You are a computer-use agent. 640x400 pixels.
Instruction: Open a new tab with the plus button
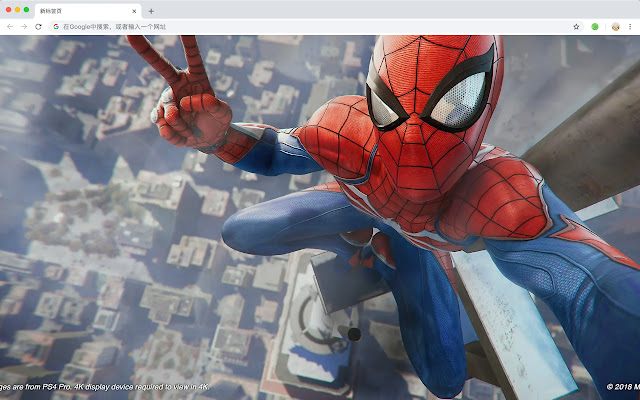click(151, 11)
